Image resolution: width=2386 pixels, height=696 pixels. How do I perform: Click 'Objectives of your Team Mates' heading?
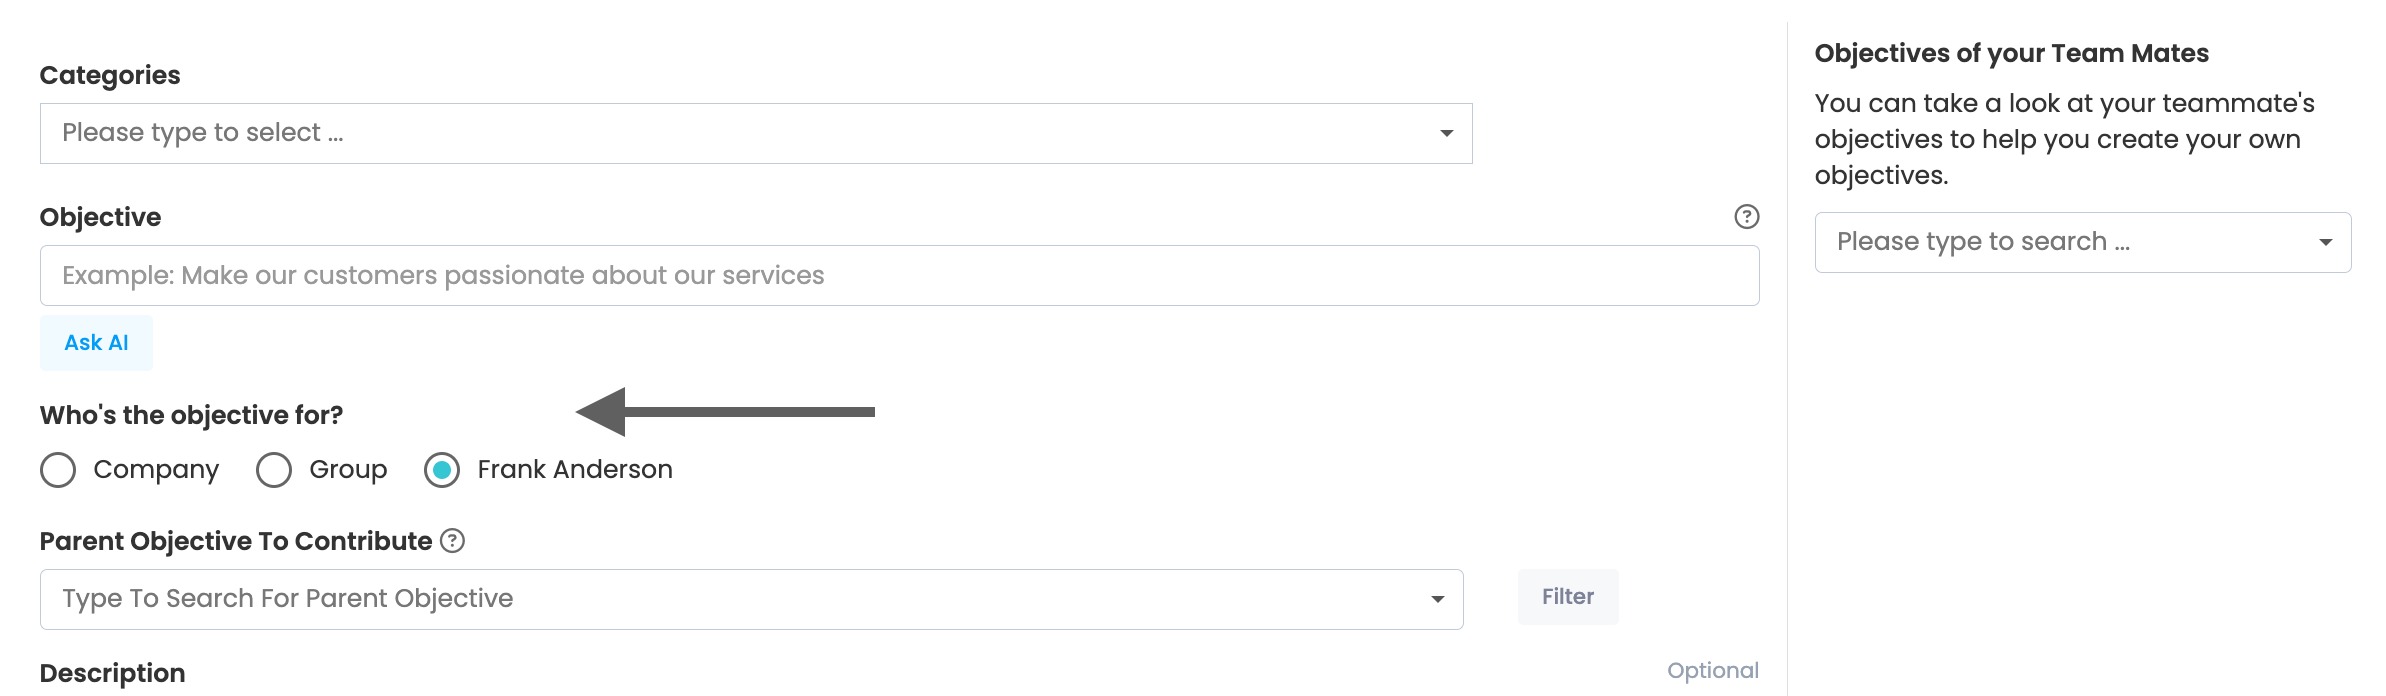pos(2011,53)
